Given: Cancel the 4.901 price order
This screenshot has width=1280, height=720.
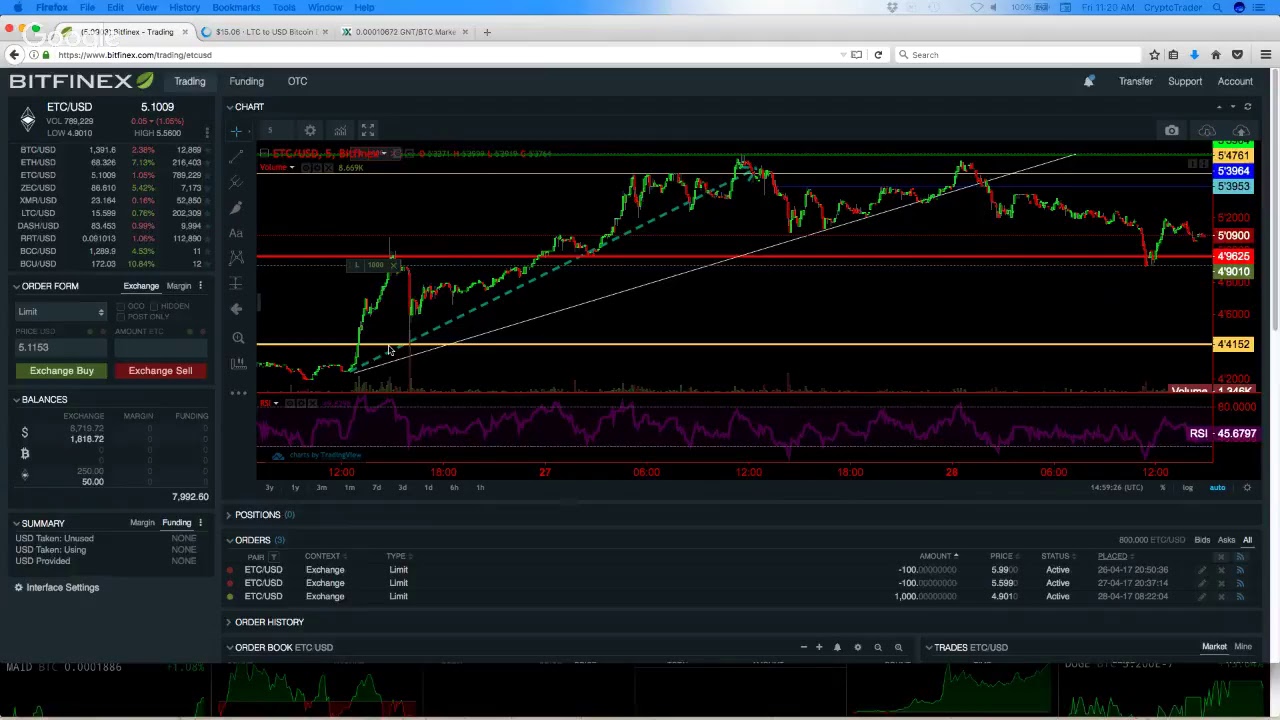Looking at the screenshot, I should point(1221,597).
